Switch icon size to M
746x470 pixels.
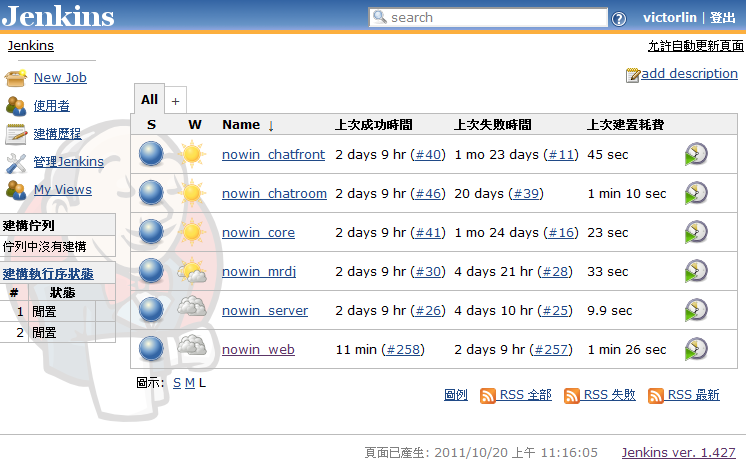pos(190,382)
